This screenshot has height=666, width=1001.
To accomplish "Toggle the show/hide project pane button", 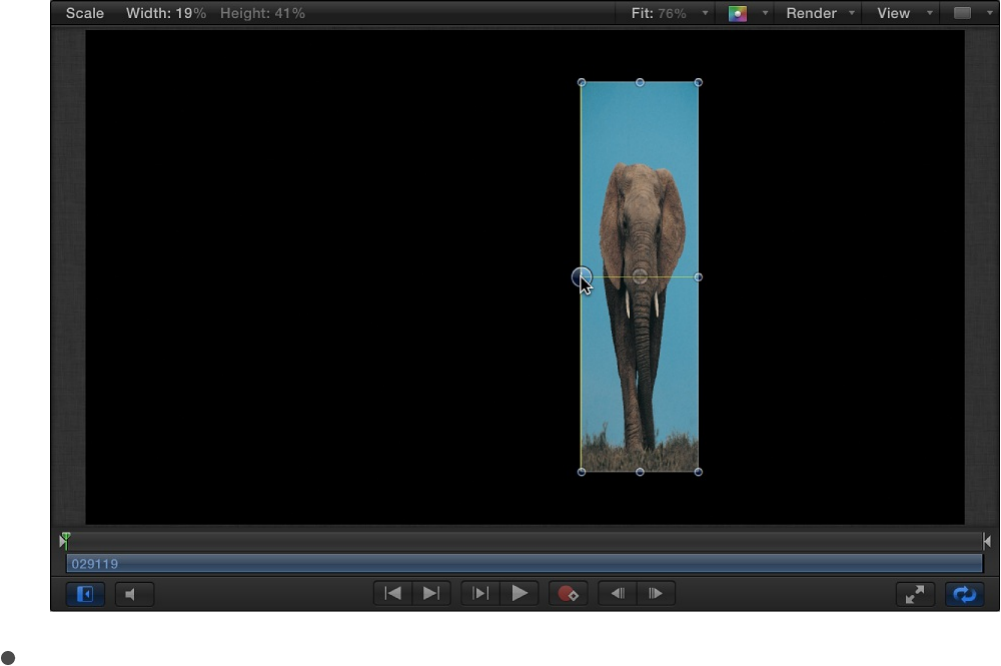I will [x=85, y=594].
